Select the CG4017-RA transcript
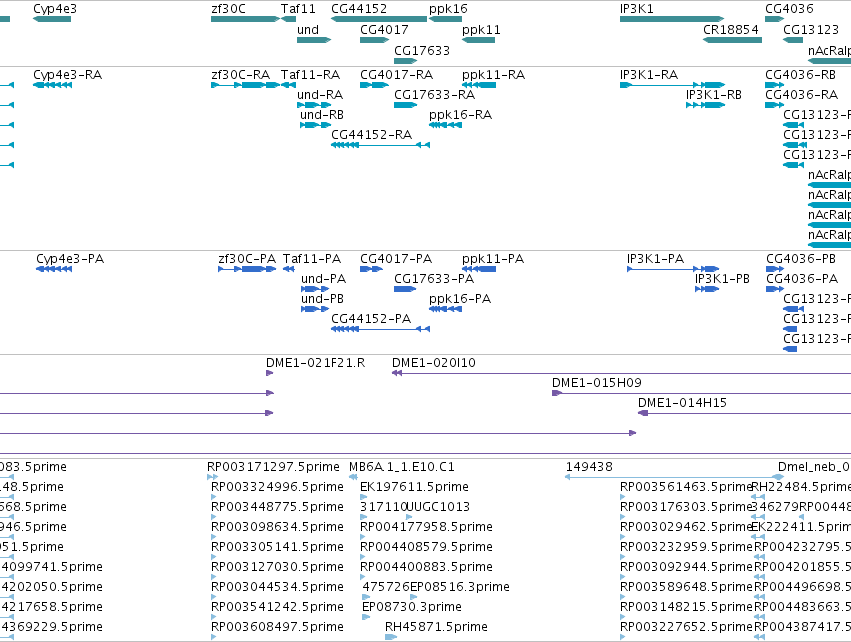851x642 pixels. click(374, 85)
